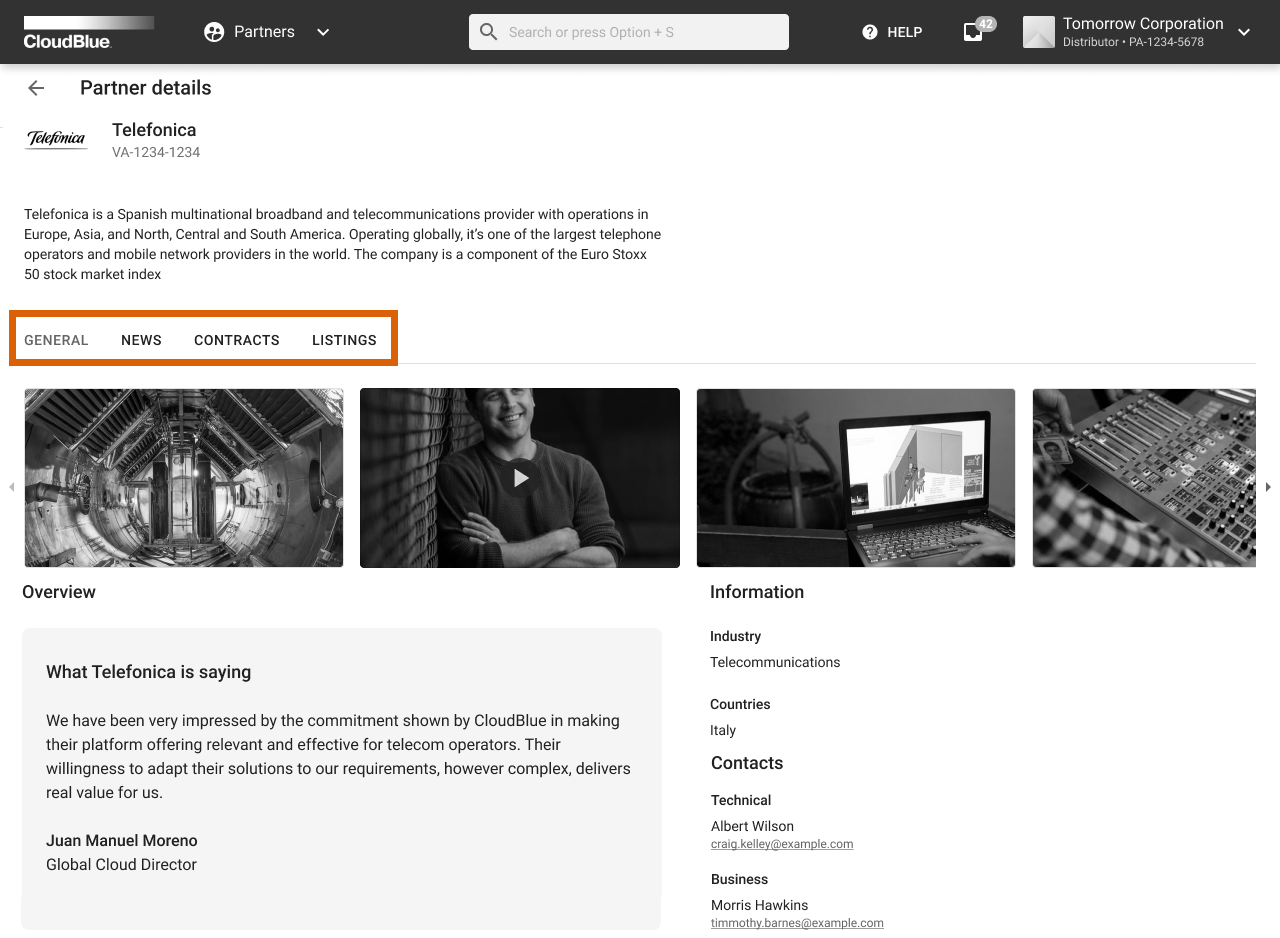Open the Contracts tab
1280x938 pixels.
(x=237, y=340)
